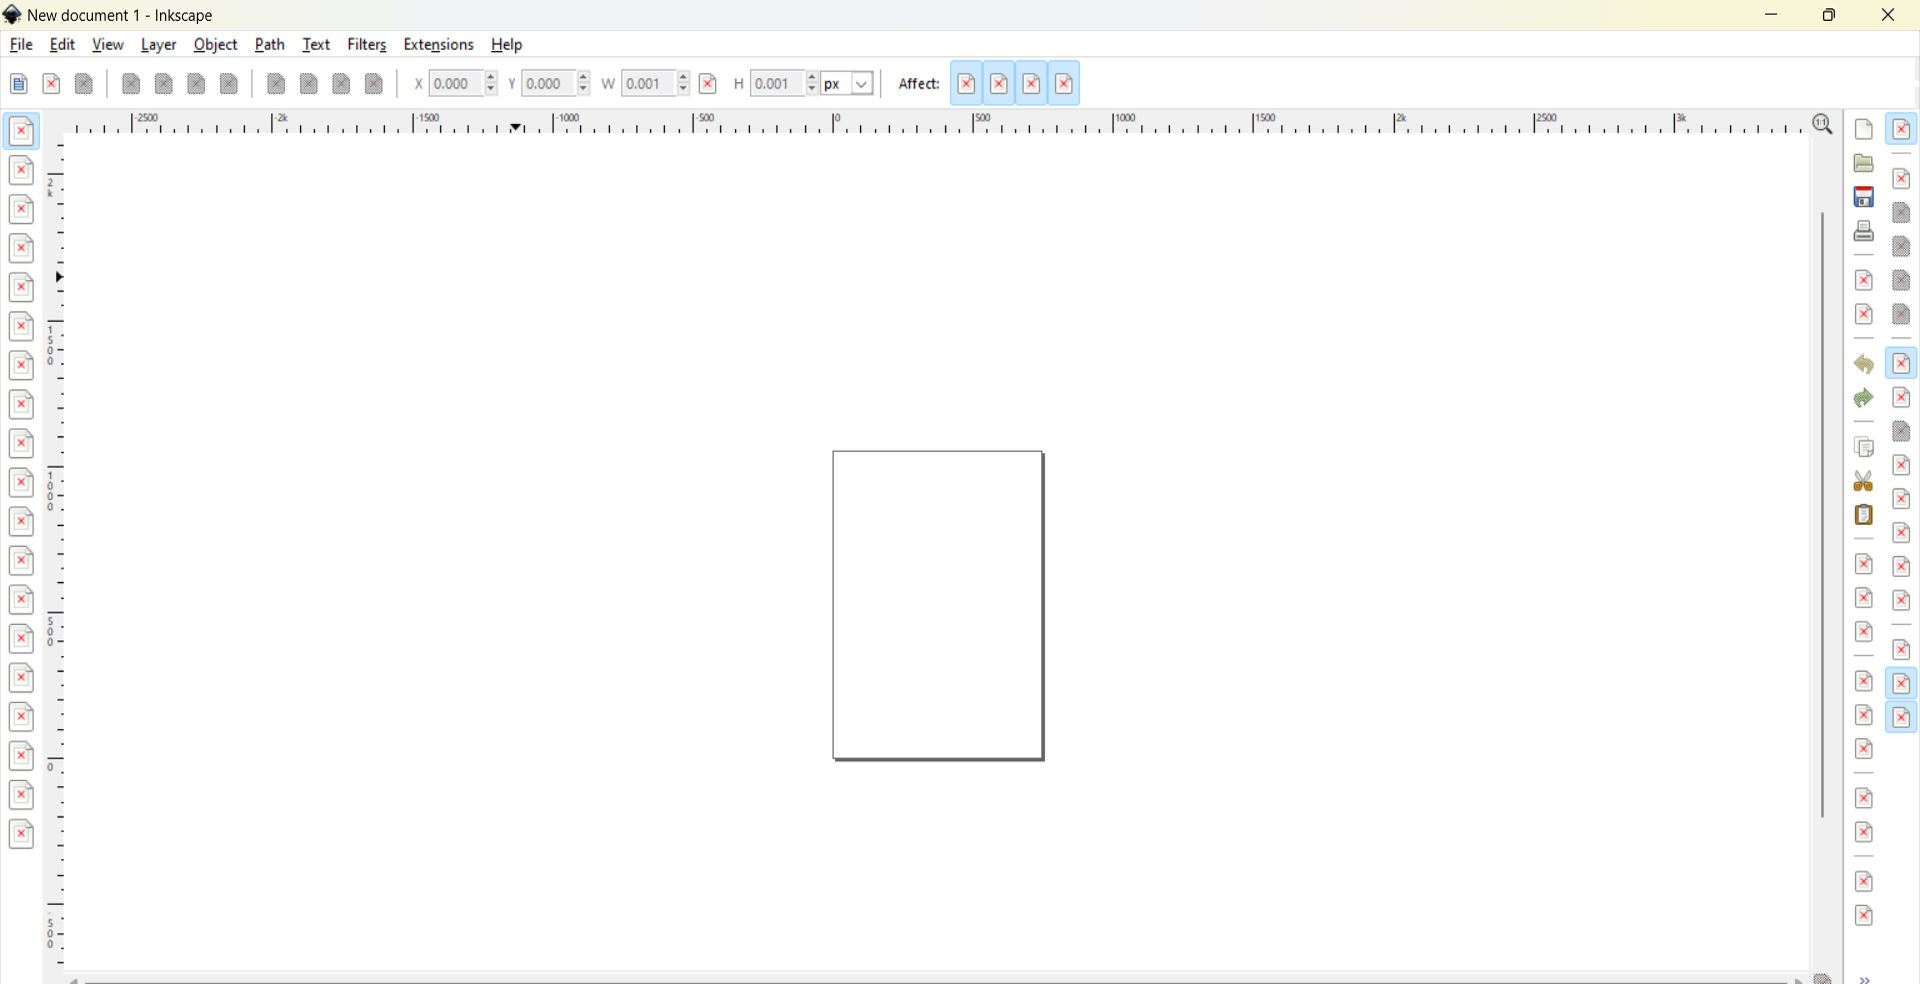The height and width of the screenshot is (984, 1920).
Task: Click the H field stepper down arrow
Action: (x=812, y=90)
